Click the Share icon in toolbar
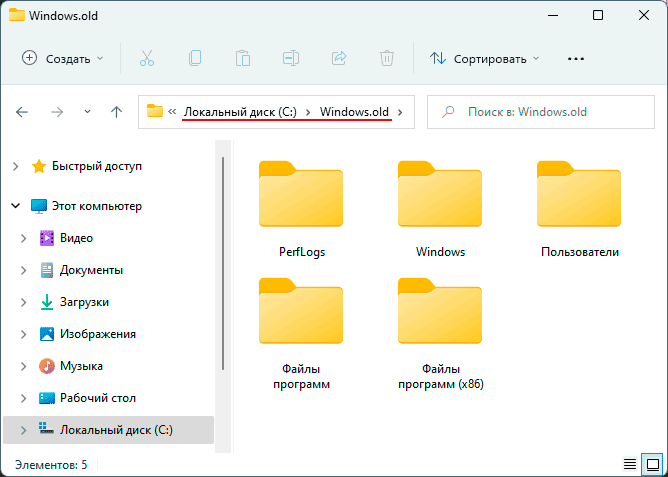668x477 pixels. pyautogui.click(x=339, y=58)
